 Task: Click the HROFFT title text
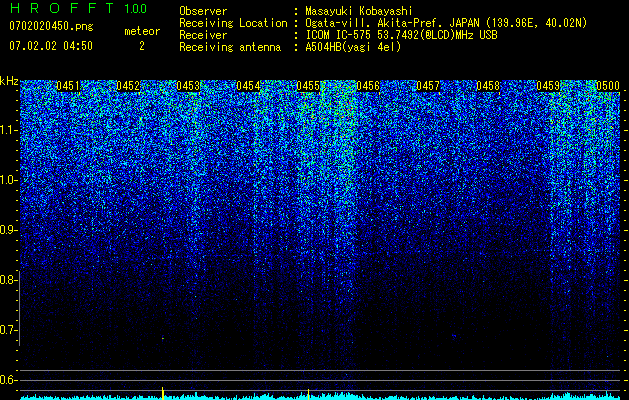62,8
